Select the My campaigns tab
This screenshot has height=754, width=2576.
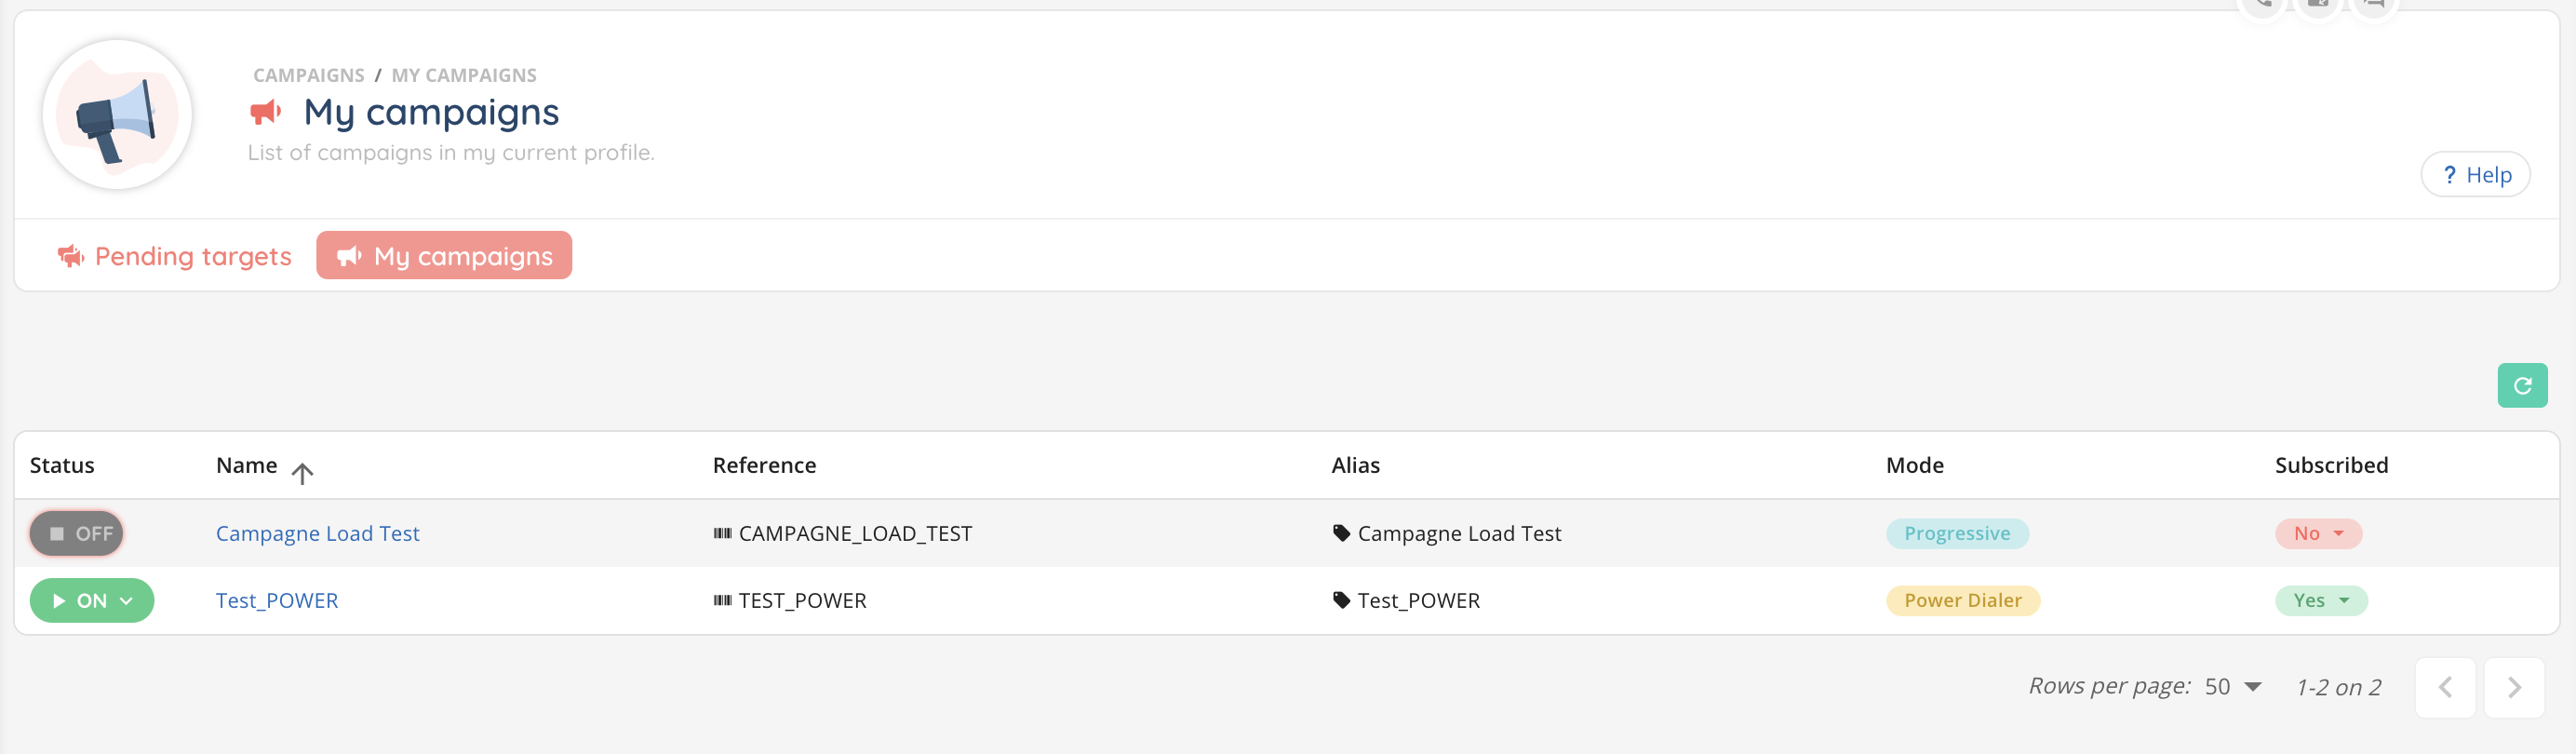point(444,256)
